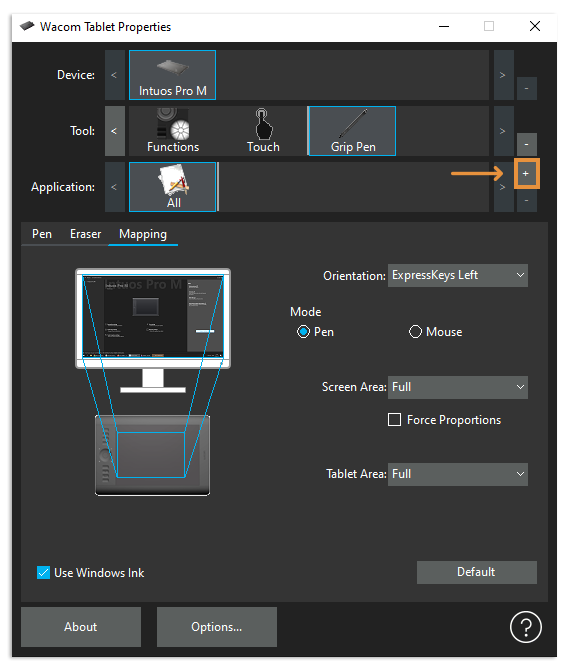
Task: Open the Orientation dropdown
Action: click(458, 275)
